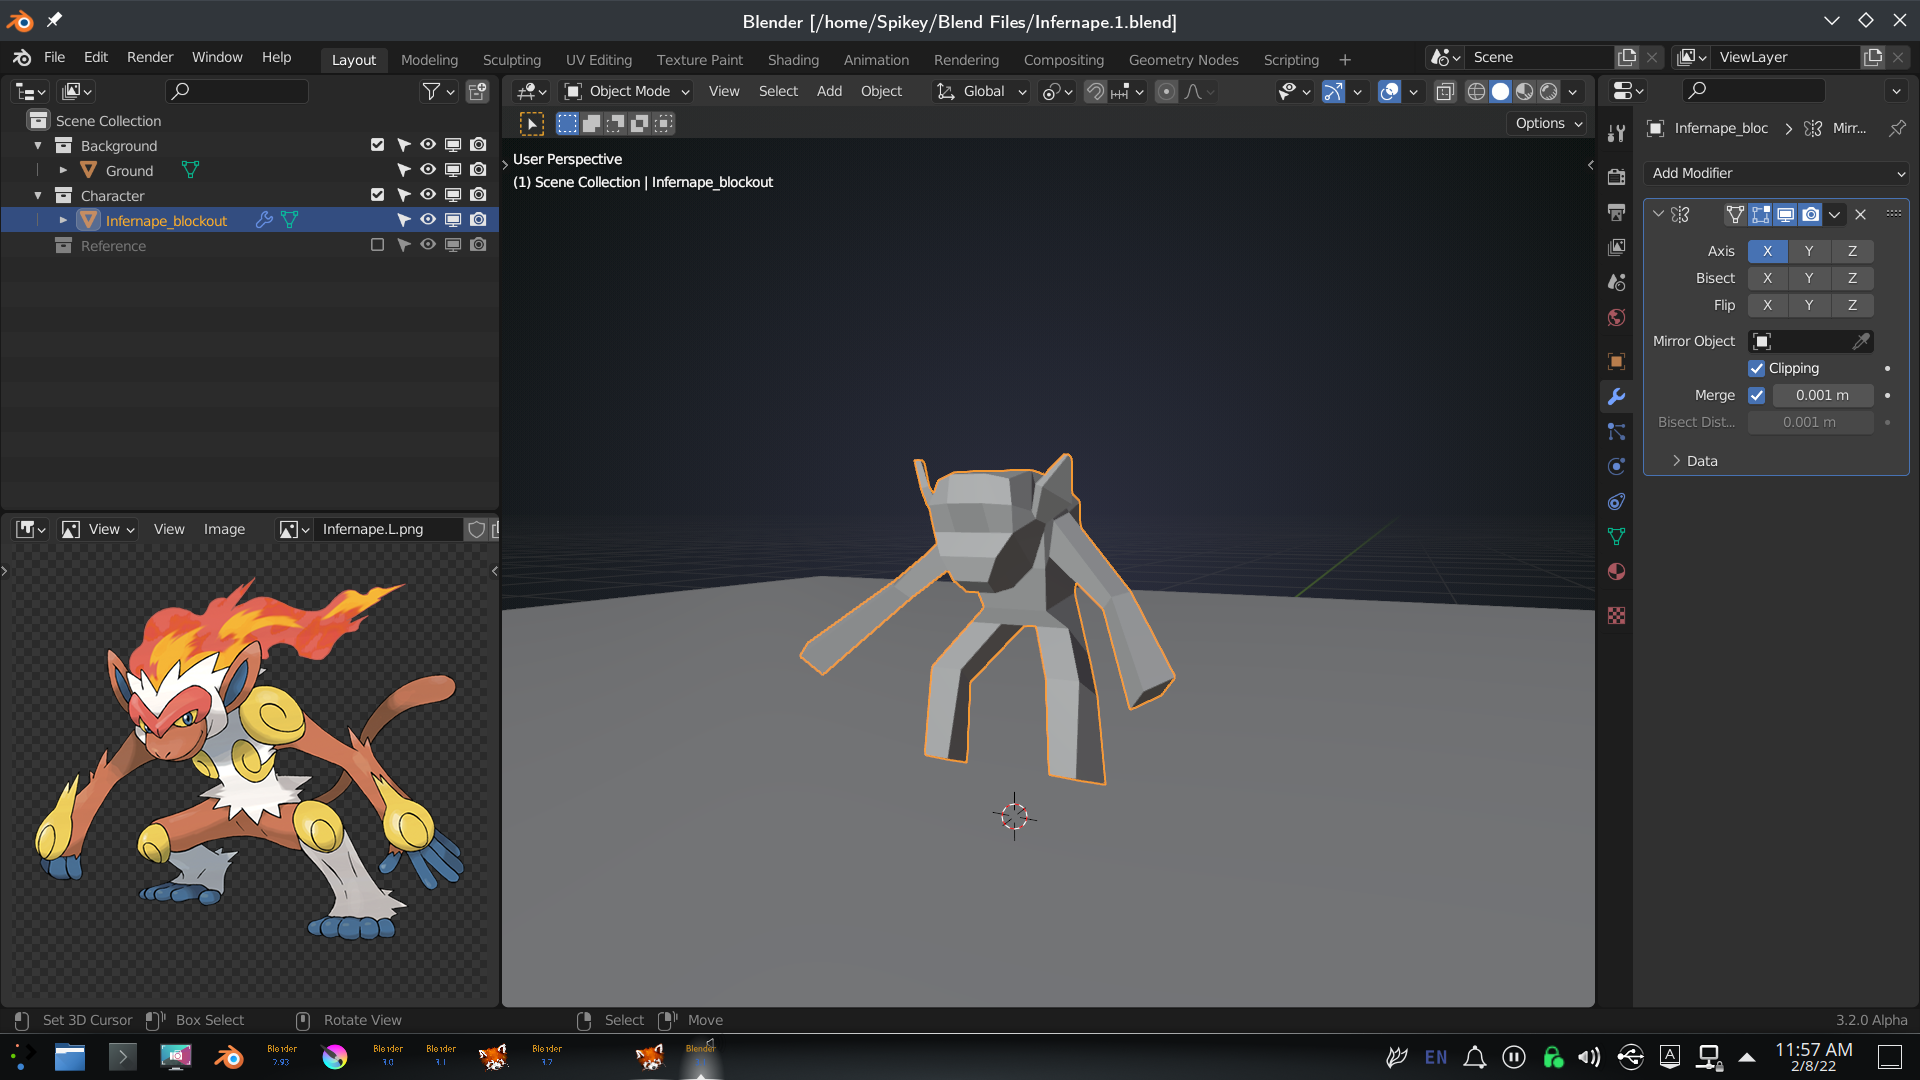The height and width of the screenshot is (1080, 1920).
Task: Click the Render properties camera tab icon
Action: click(1616, 177)
